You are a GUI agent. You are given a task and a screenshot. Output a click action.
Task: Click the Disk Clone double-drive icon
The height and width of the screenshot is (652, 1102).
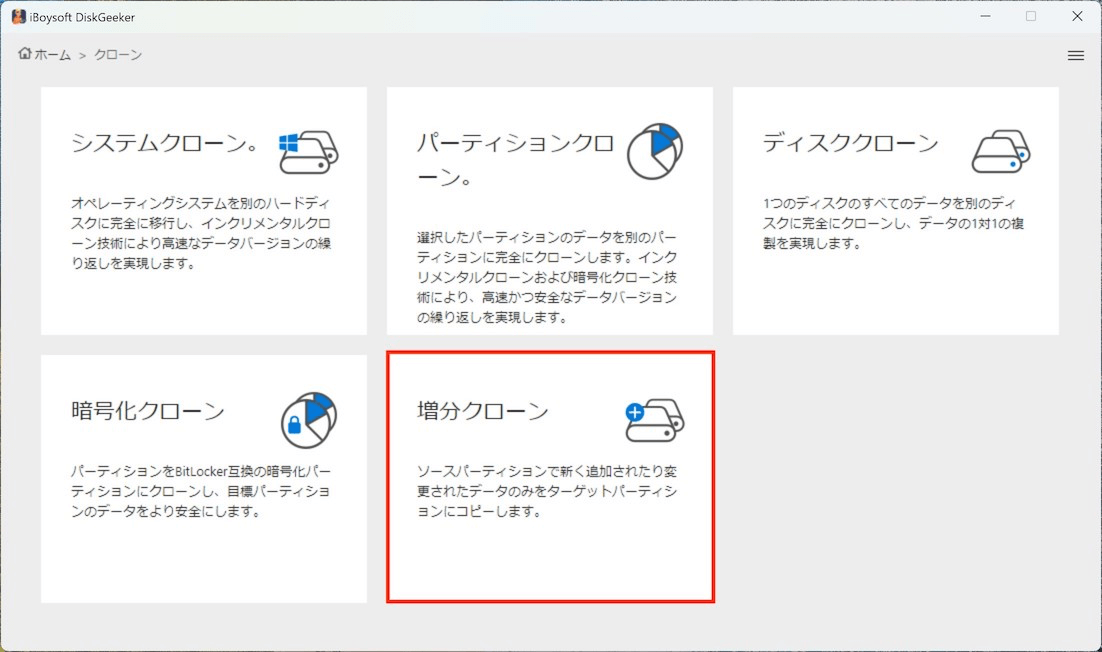1001,152
